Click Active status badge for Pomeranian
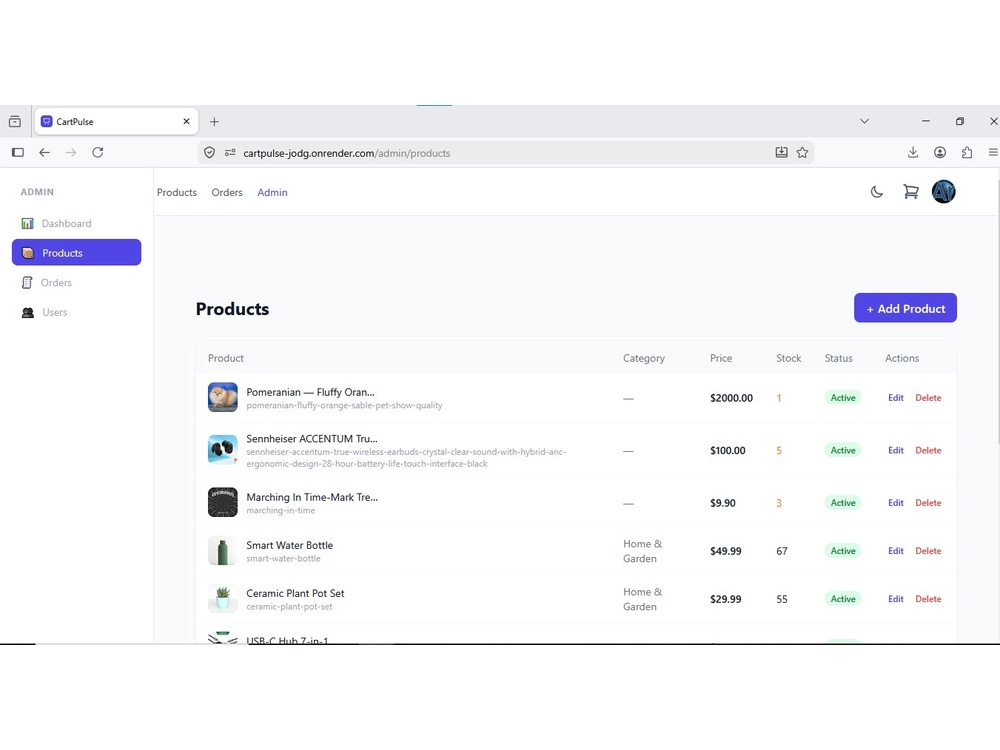Viewport: 1000px width, 750px height. click(842, 398)
